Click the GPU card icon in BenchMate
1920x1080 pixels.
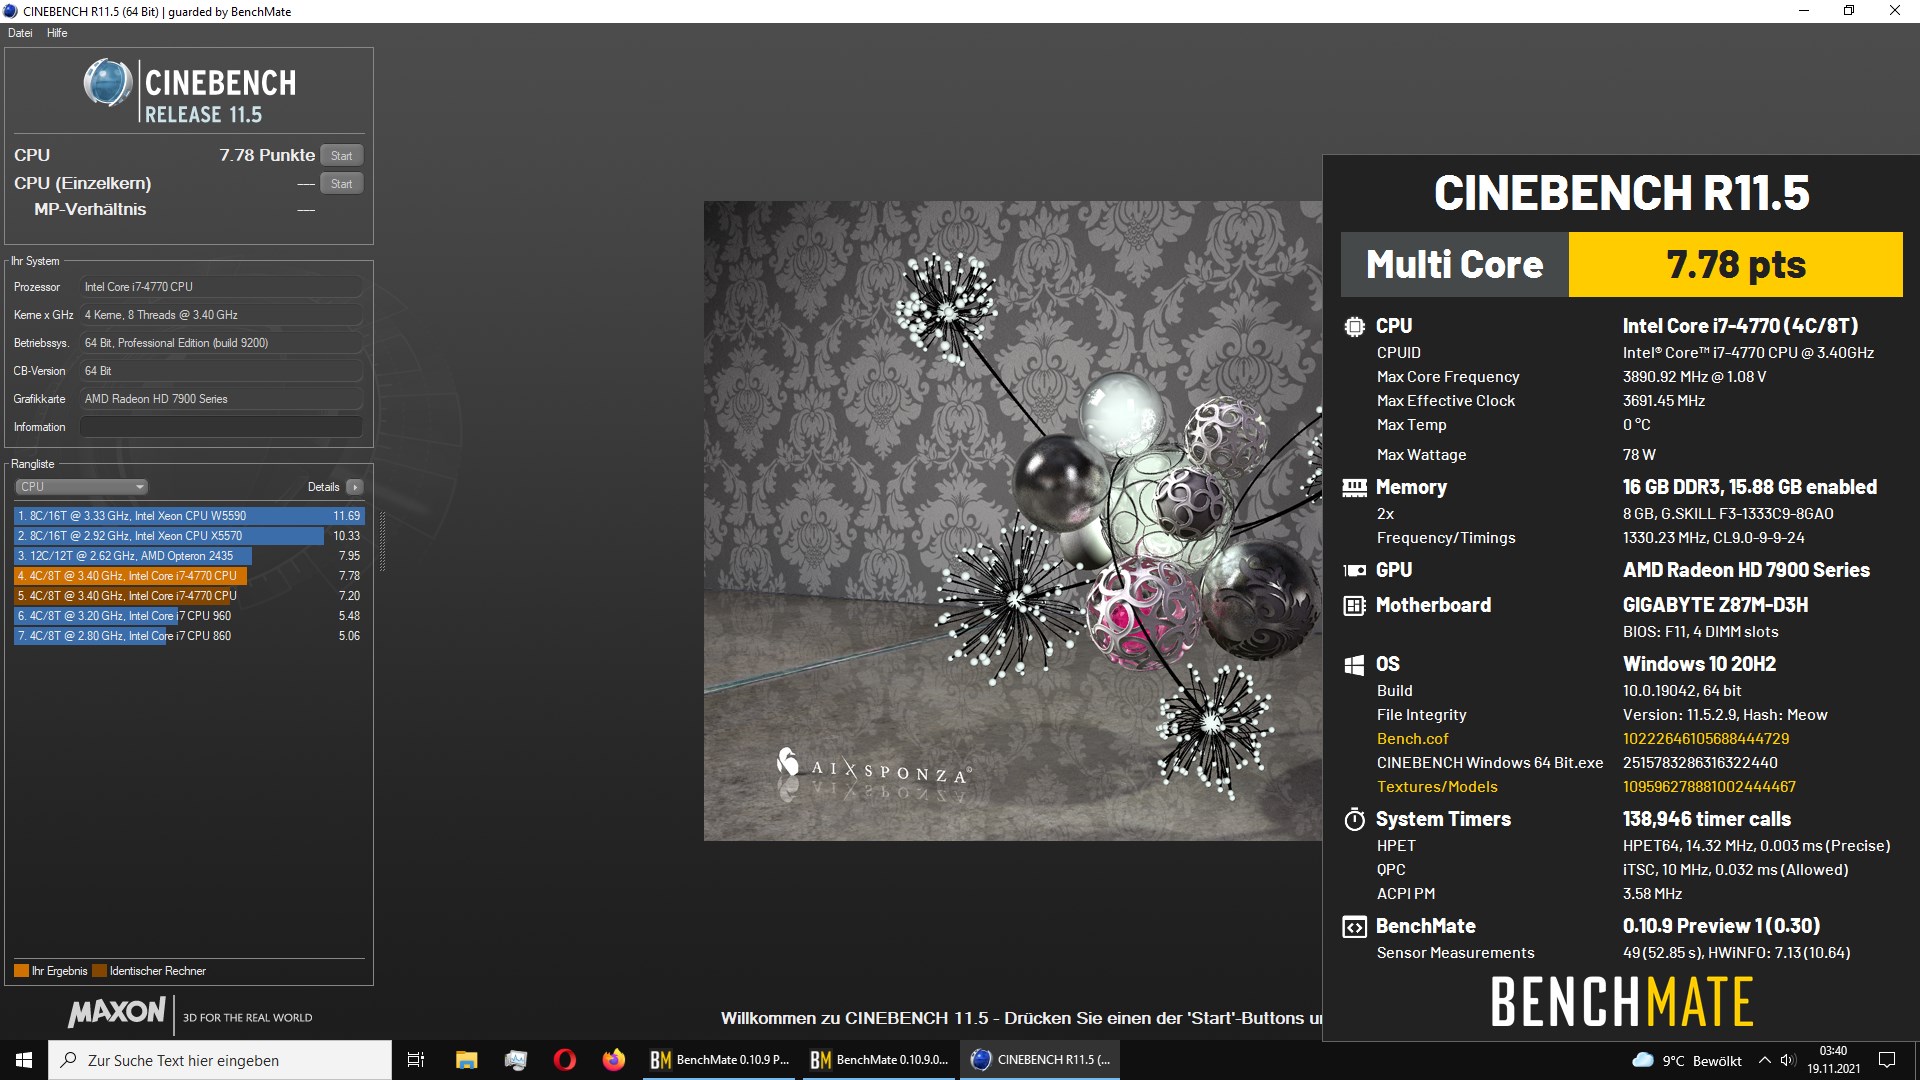pyautogui.click(x=1354, y=570)
